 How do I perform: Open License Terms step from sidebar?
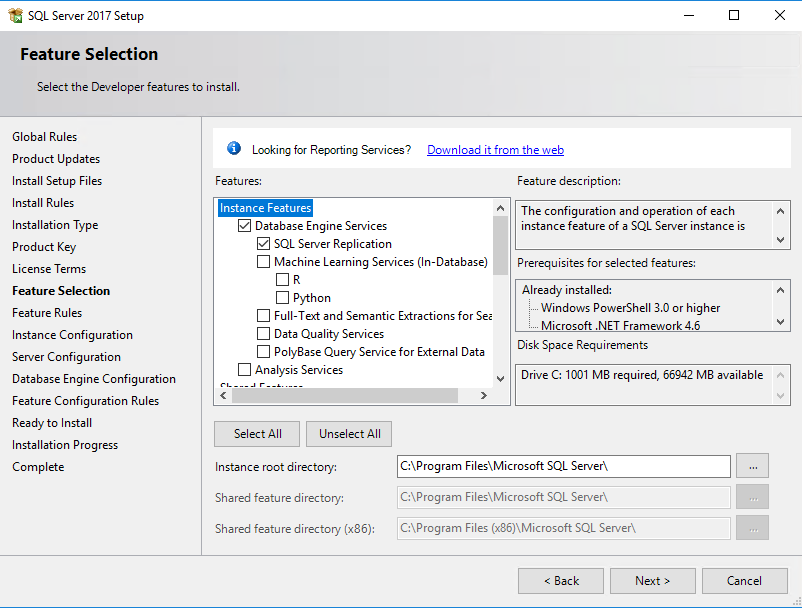click(x=49, y=268)
